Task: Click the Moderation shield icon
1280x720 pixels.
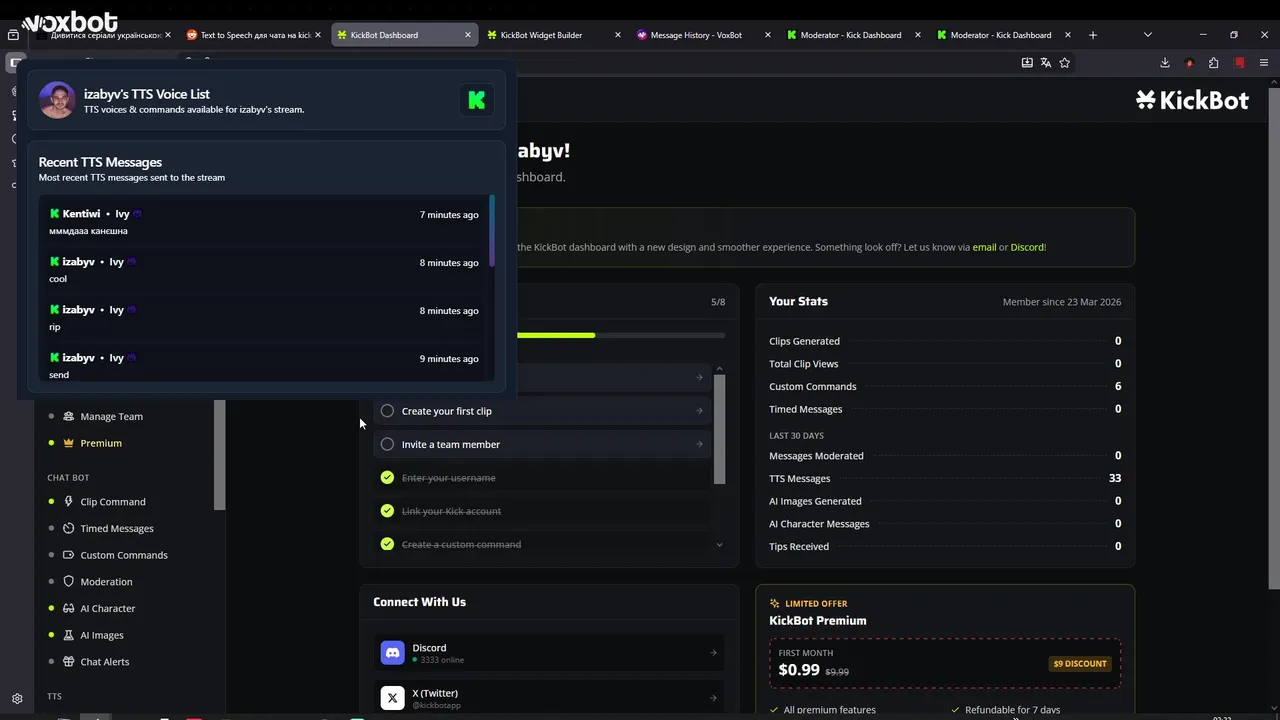Action: [x=68, y=582]
